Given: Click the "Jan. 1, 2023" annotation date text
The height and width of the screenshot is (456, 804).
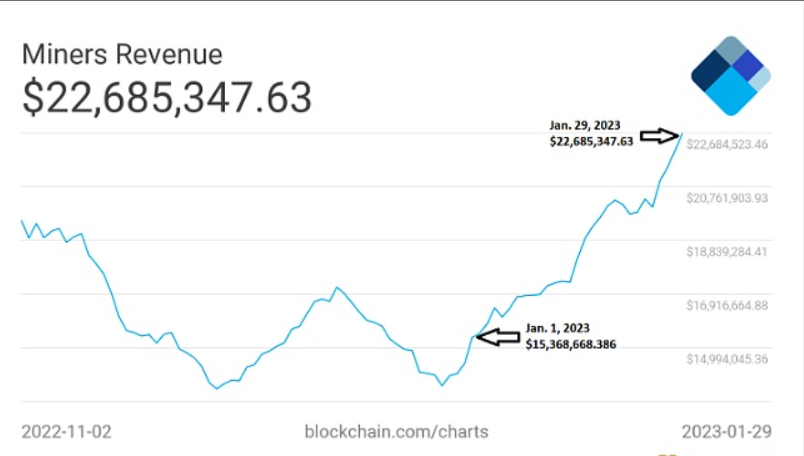Looking at the screenshot, I should click(x=557, y=327).
